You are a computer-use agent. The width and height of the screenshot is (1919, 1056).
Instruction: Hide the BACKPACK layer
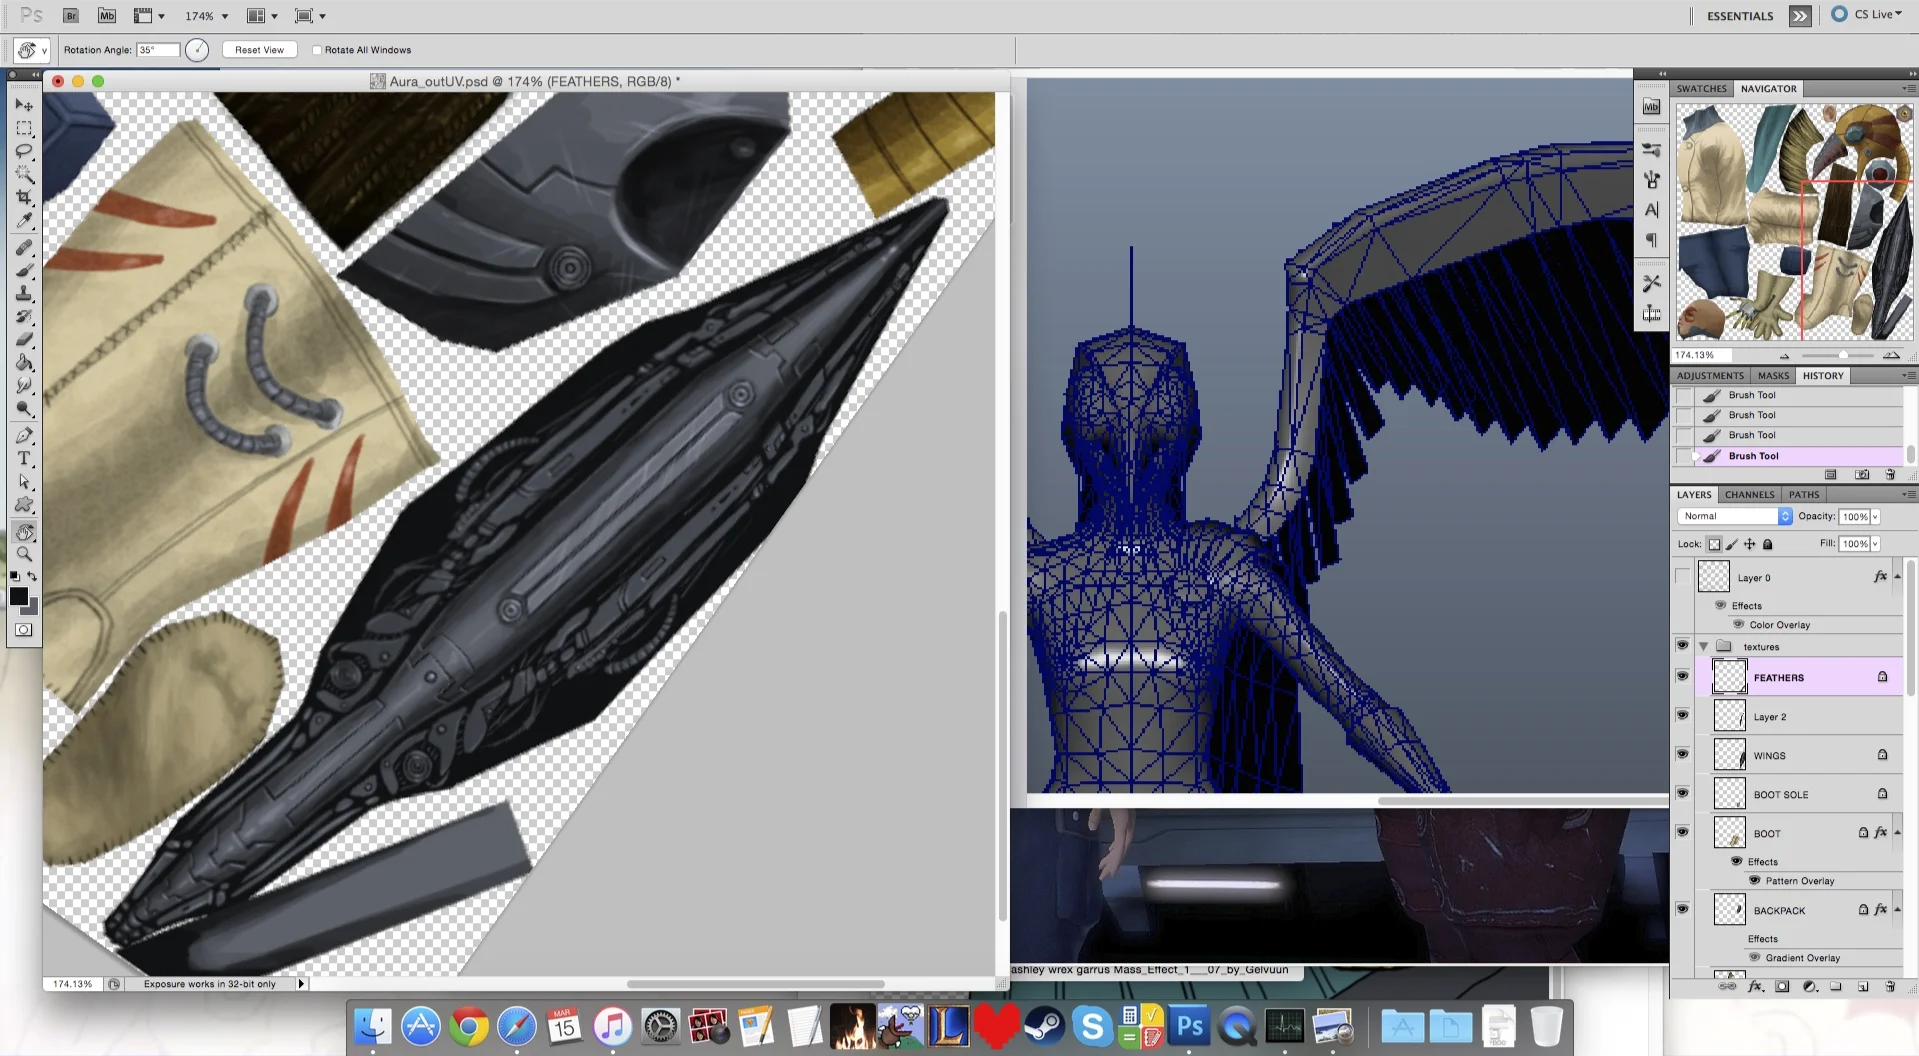coord(1682,910)
